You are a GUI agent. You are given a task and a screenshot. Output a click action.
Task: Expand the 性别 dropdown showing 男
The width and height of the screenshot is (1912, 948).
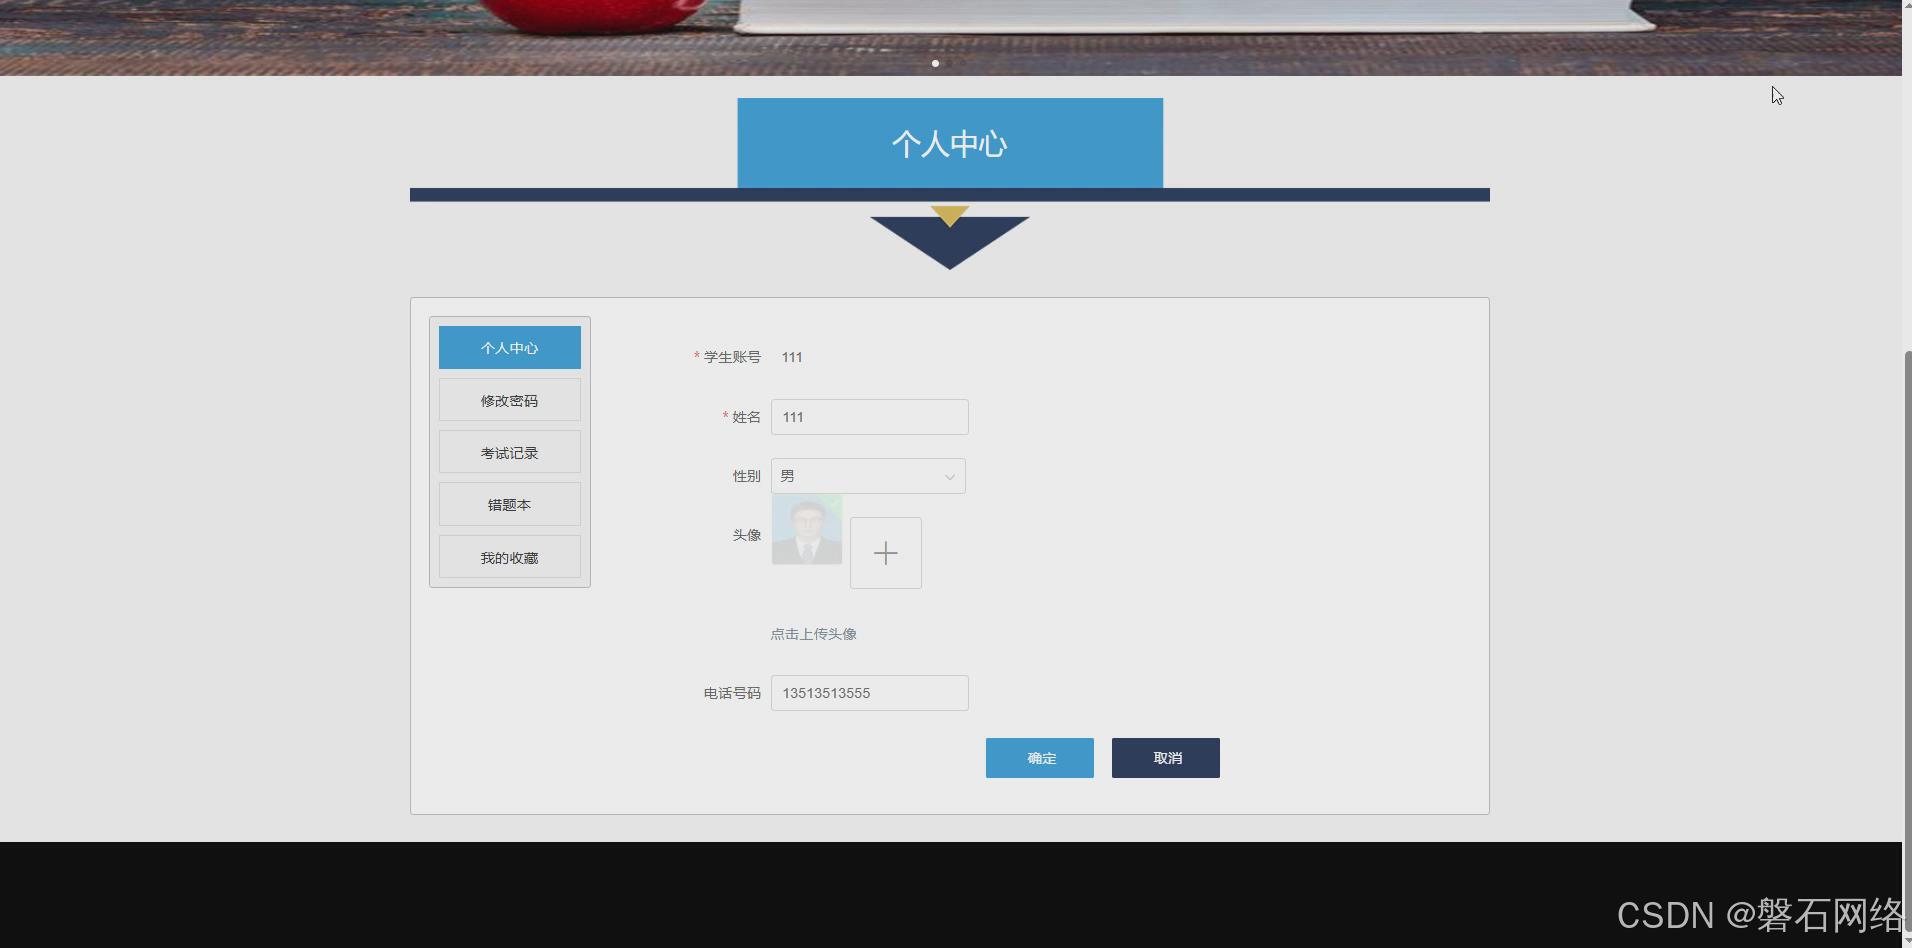(x=868, y=476)
